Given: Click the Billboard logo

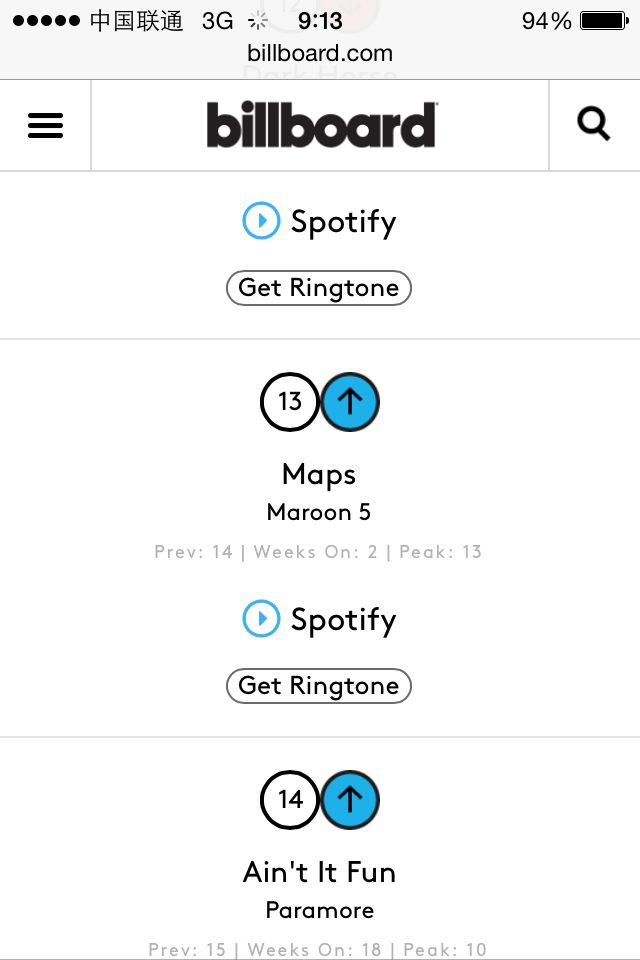Looking at the screenshot, I should pos(320,125).
